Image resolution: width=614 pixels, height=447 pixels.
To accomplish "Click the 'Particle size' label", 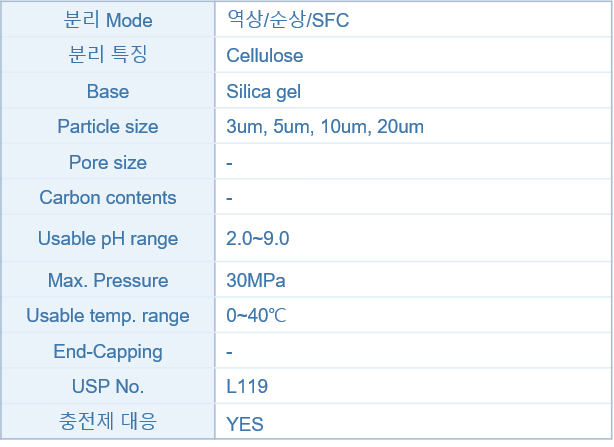I will click(x=108, y=126).
